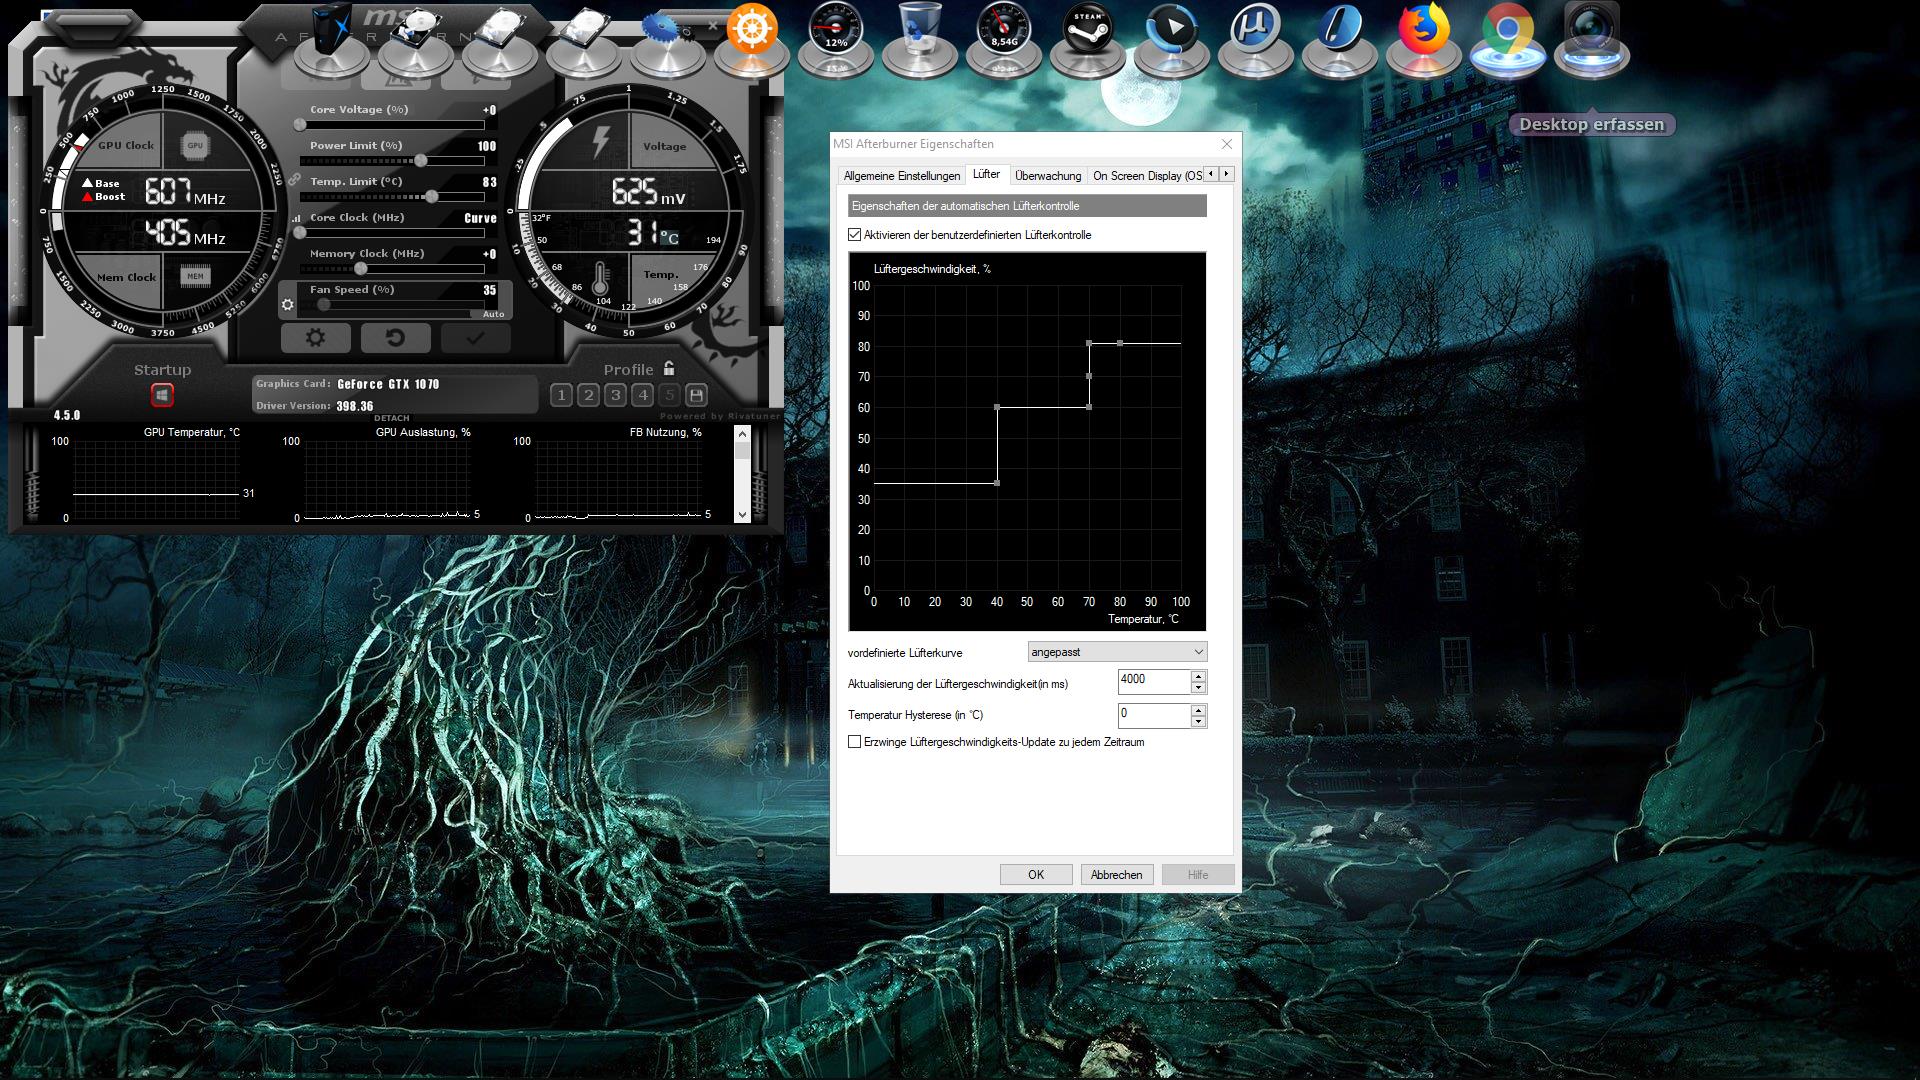Enable Erzwinge Lüftergeschwindigkeits-Update checkbox

854,742
